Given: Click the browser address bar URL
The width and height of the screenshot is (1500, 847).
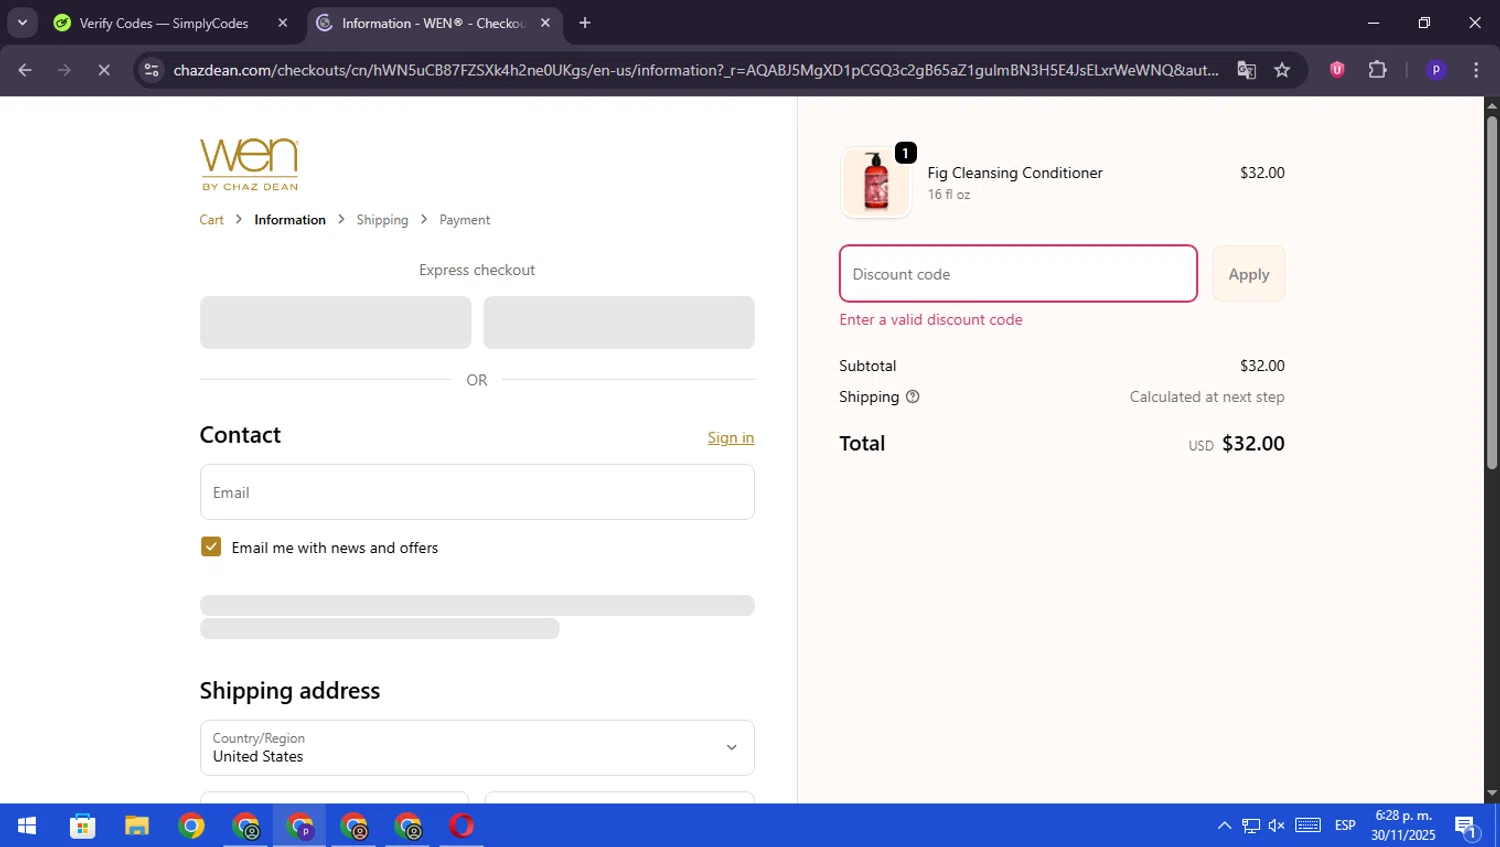Looking at the screenshot, I should coord(695,70).
